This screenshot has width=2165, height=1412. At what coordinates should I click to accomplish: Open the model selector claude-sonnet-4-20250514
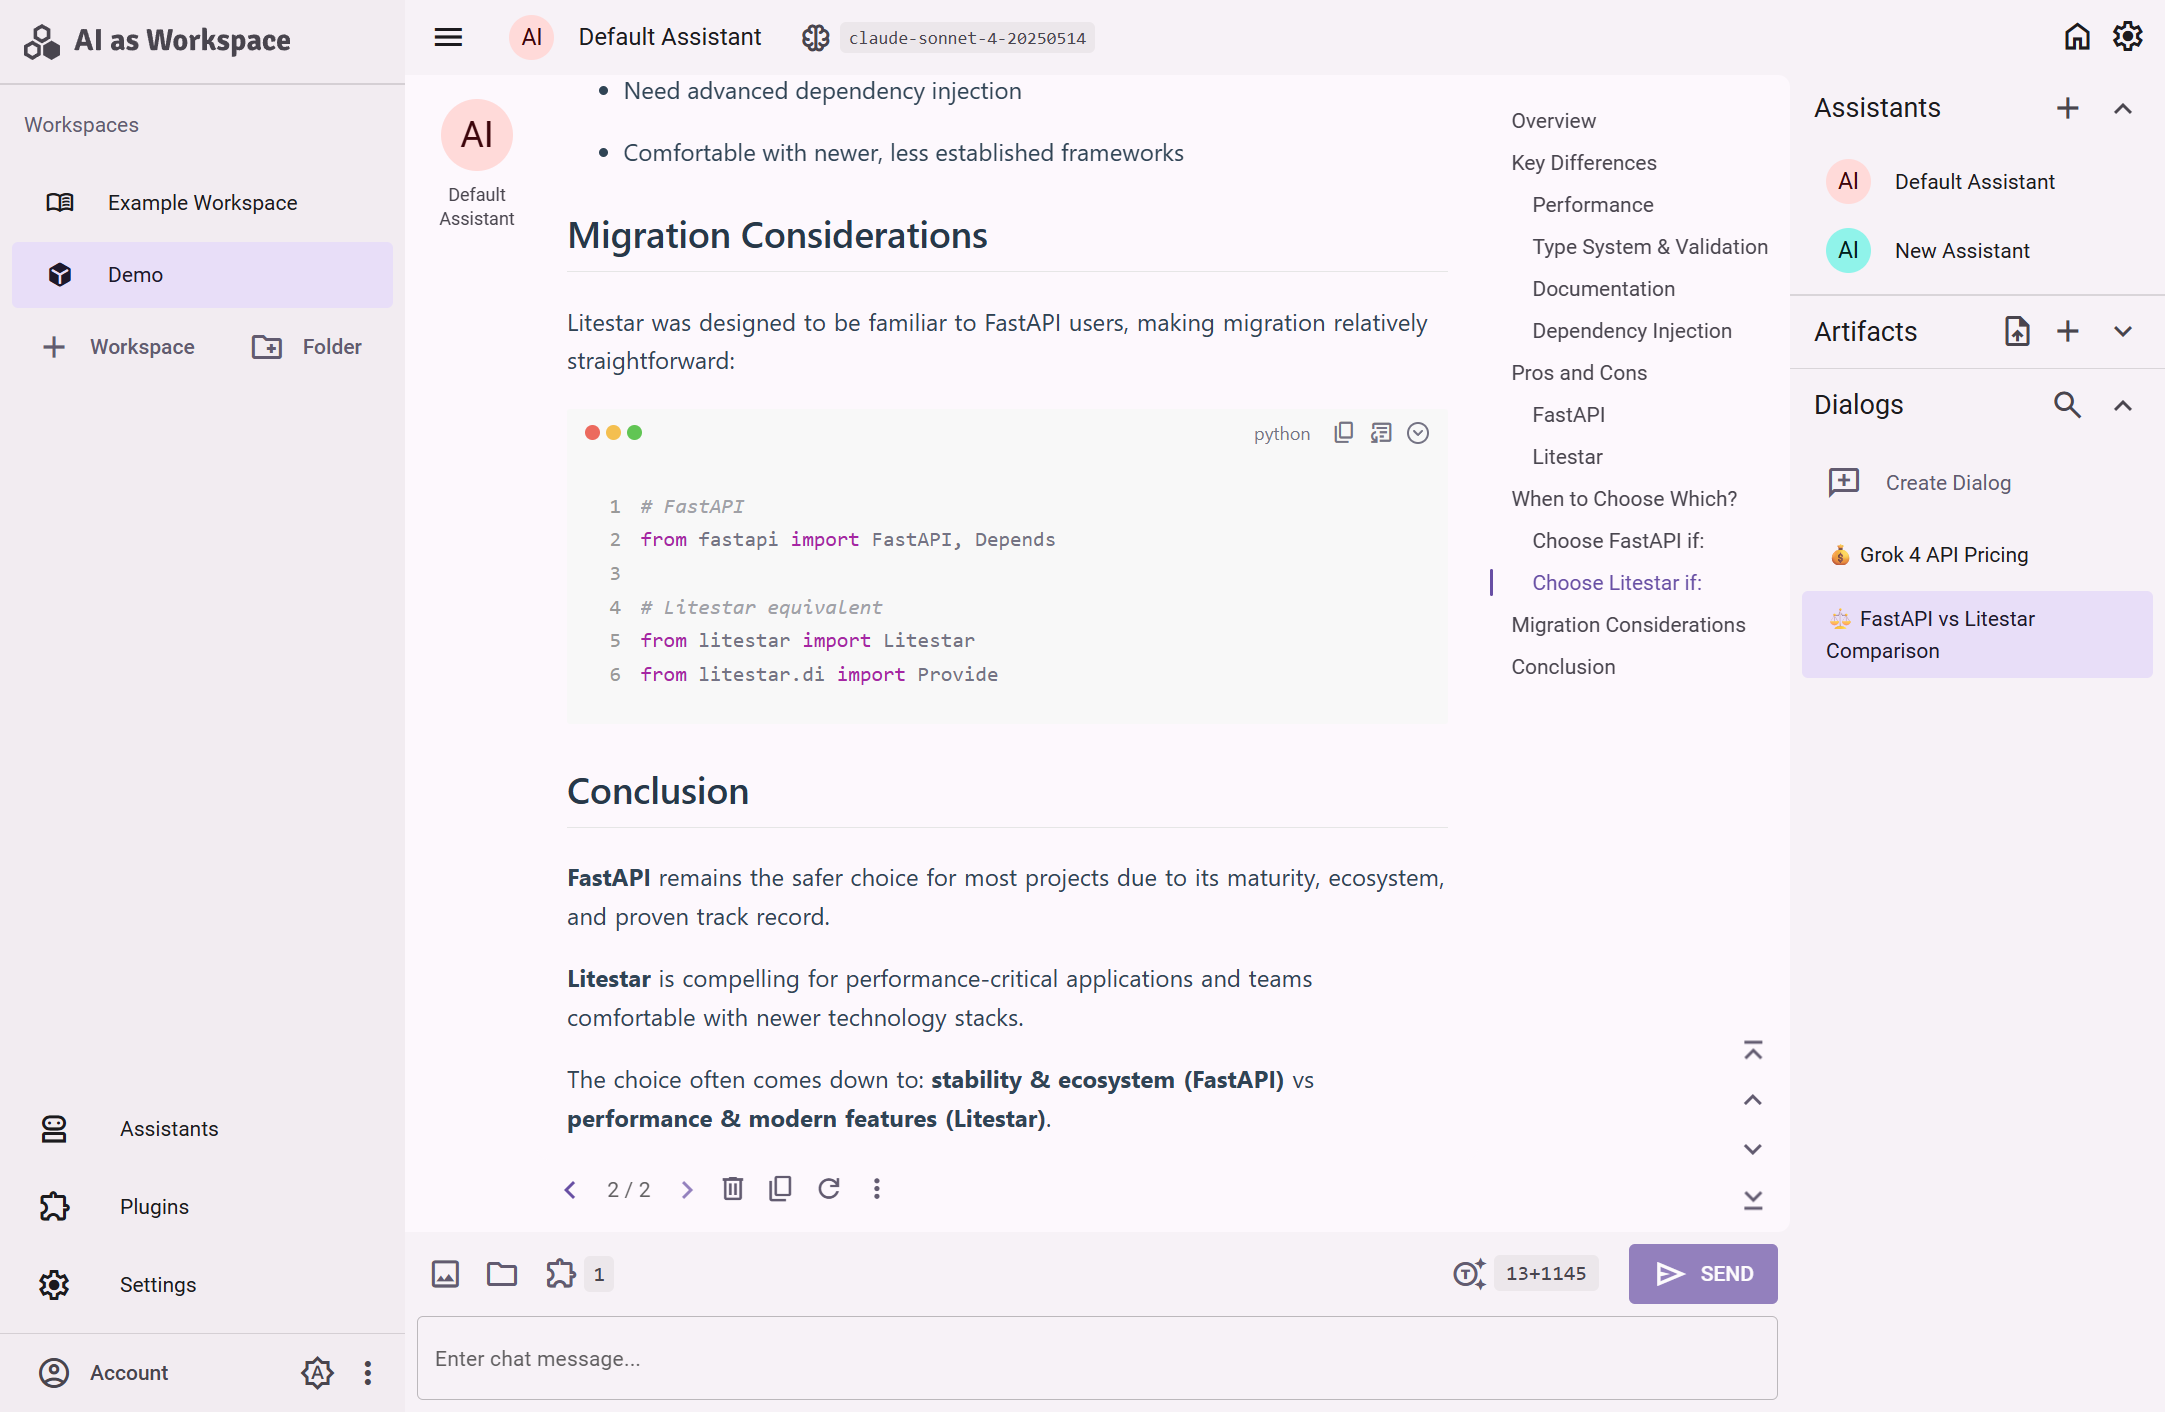[x=967, y=38]
